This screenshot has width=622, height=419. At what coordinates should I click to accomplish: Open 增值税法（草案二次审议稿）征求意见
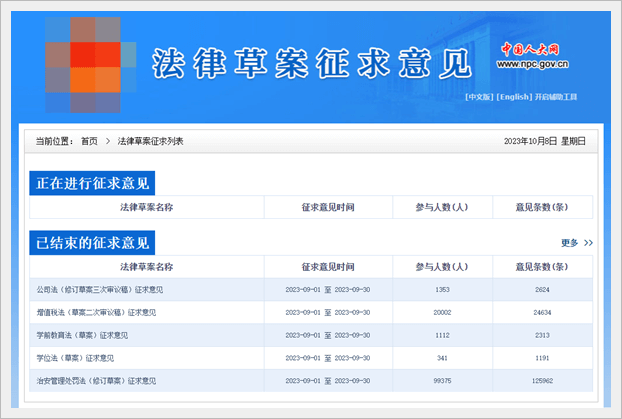coord(96,313)
